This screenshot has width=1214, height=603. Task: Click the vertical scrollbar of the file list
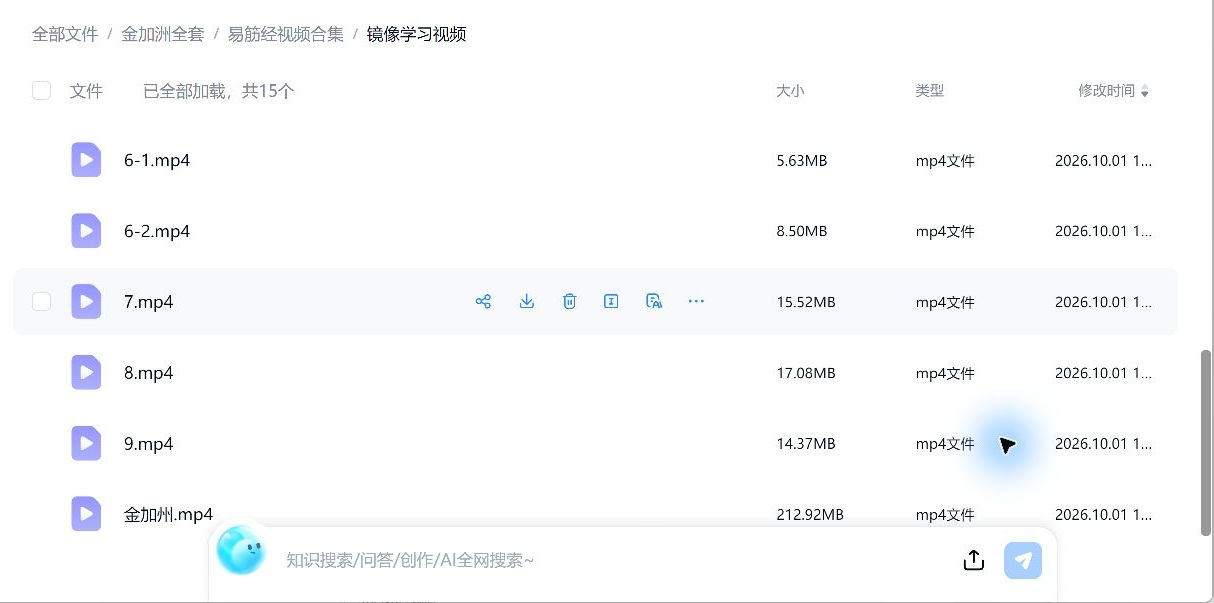[1206, 443]
